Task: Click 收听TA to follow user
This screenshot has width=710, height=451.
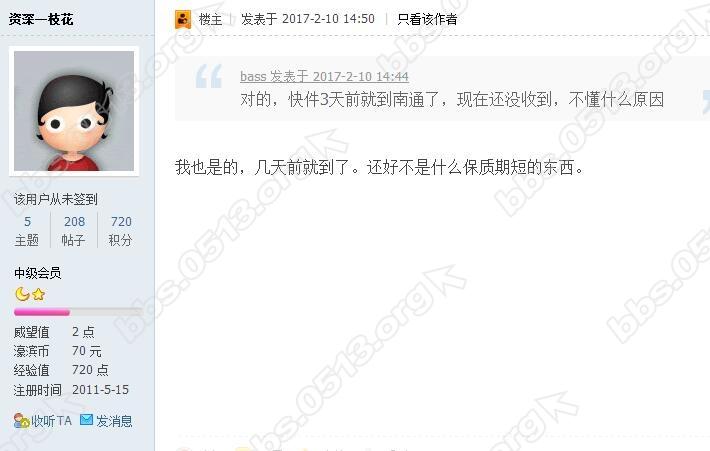Action: 51,421
